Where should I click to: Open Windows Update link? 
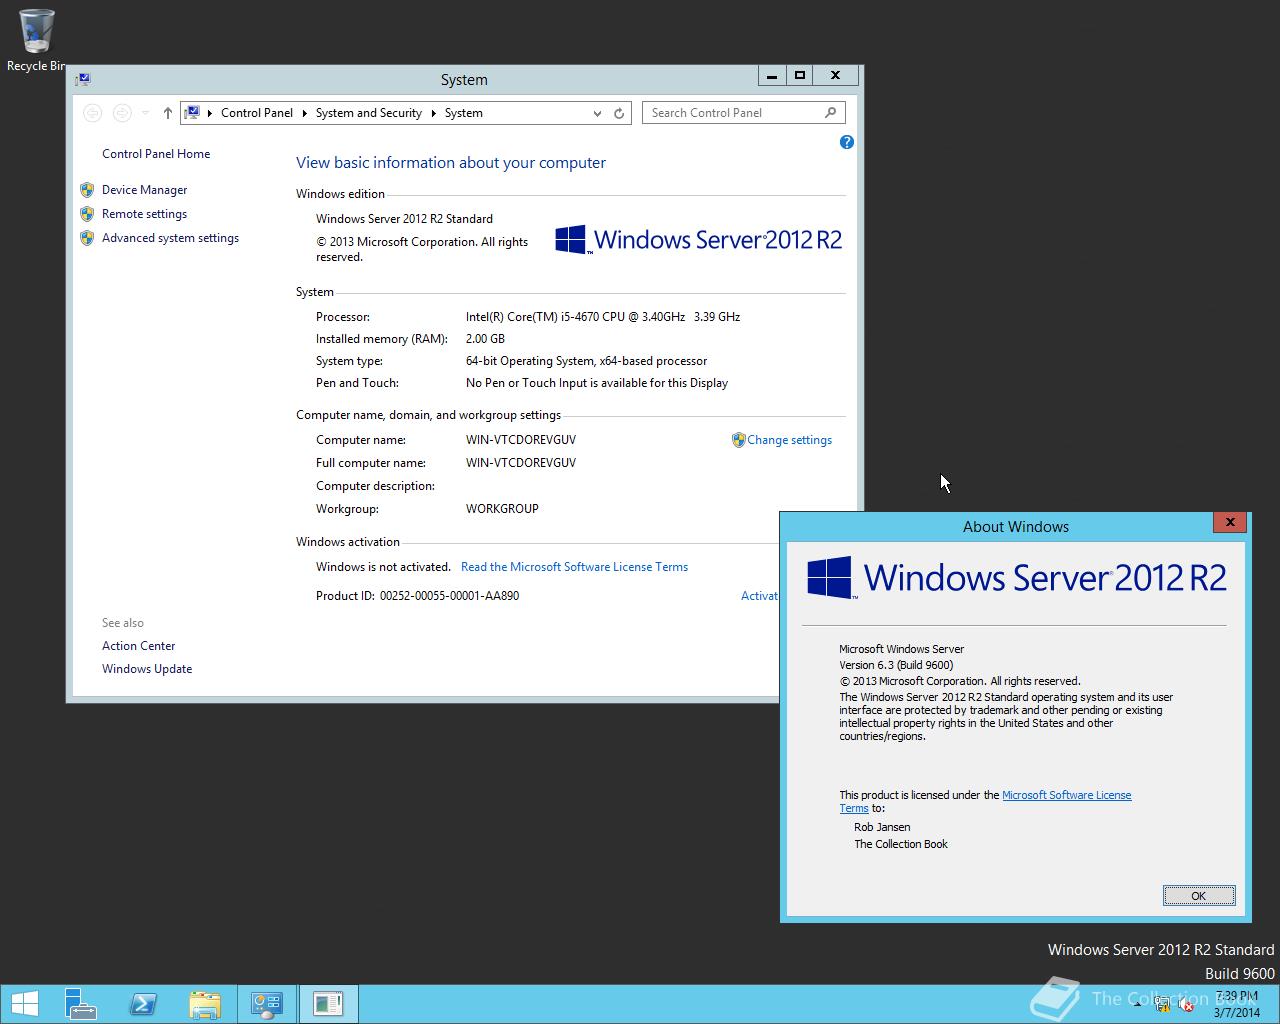click(147, 669)
